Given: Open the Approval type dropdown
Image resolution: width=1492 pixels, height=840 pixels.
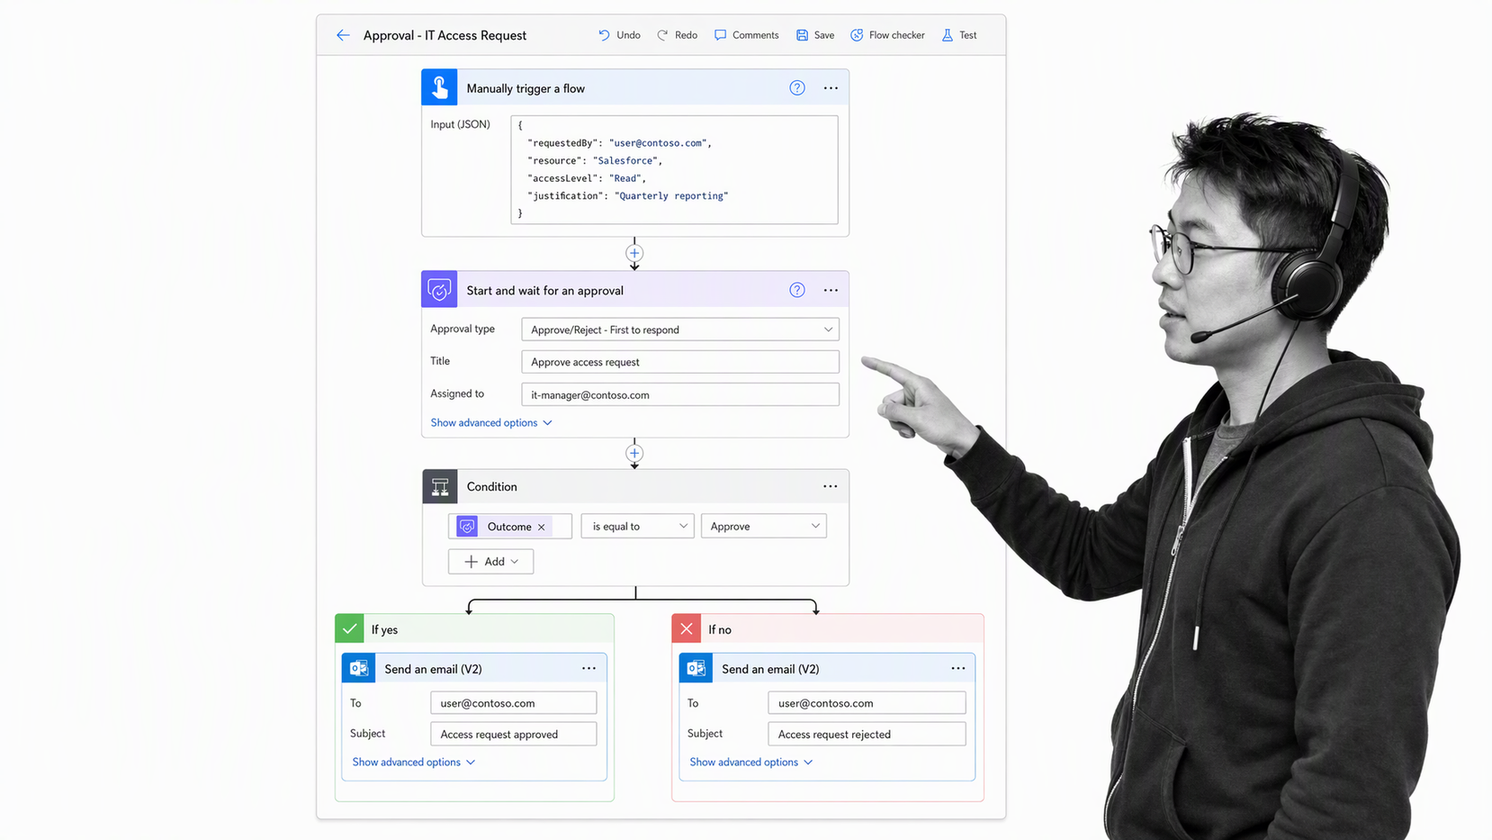Looking at the screenshot, I should (680, 329).
